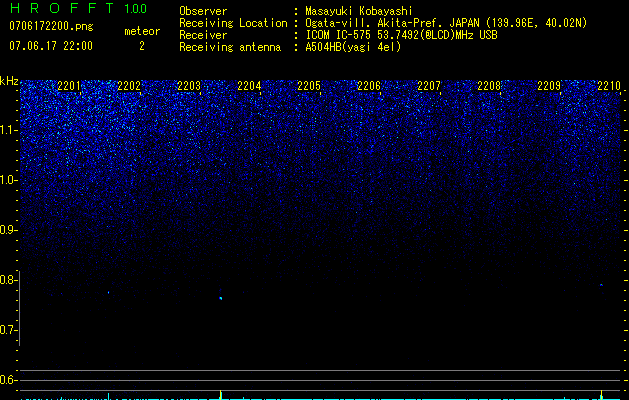
Task: Click the yellow detection spike under 2210
Action: pyautogui.click(x=601, y=395)
